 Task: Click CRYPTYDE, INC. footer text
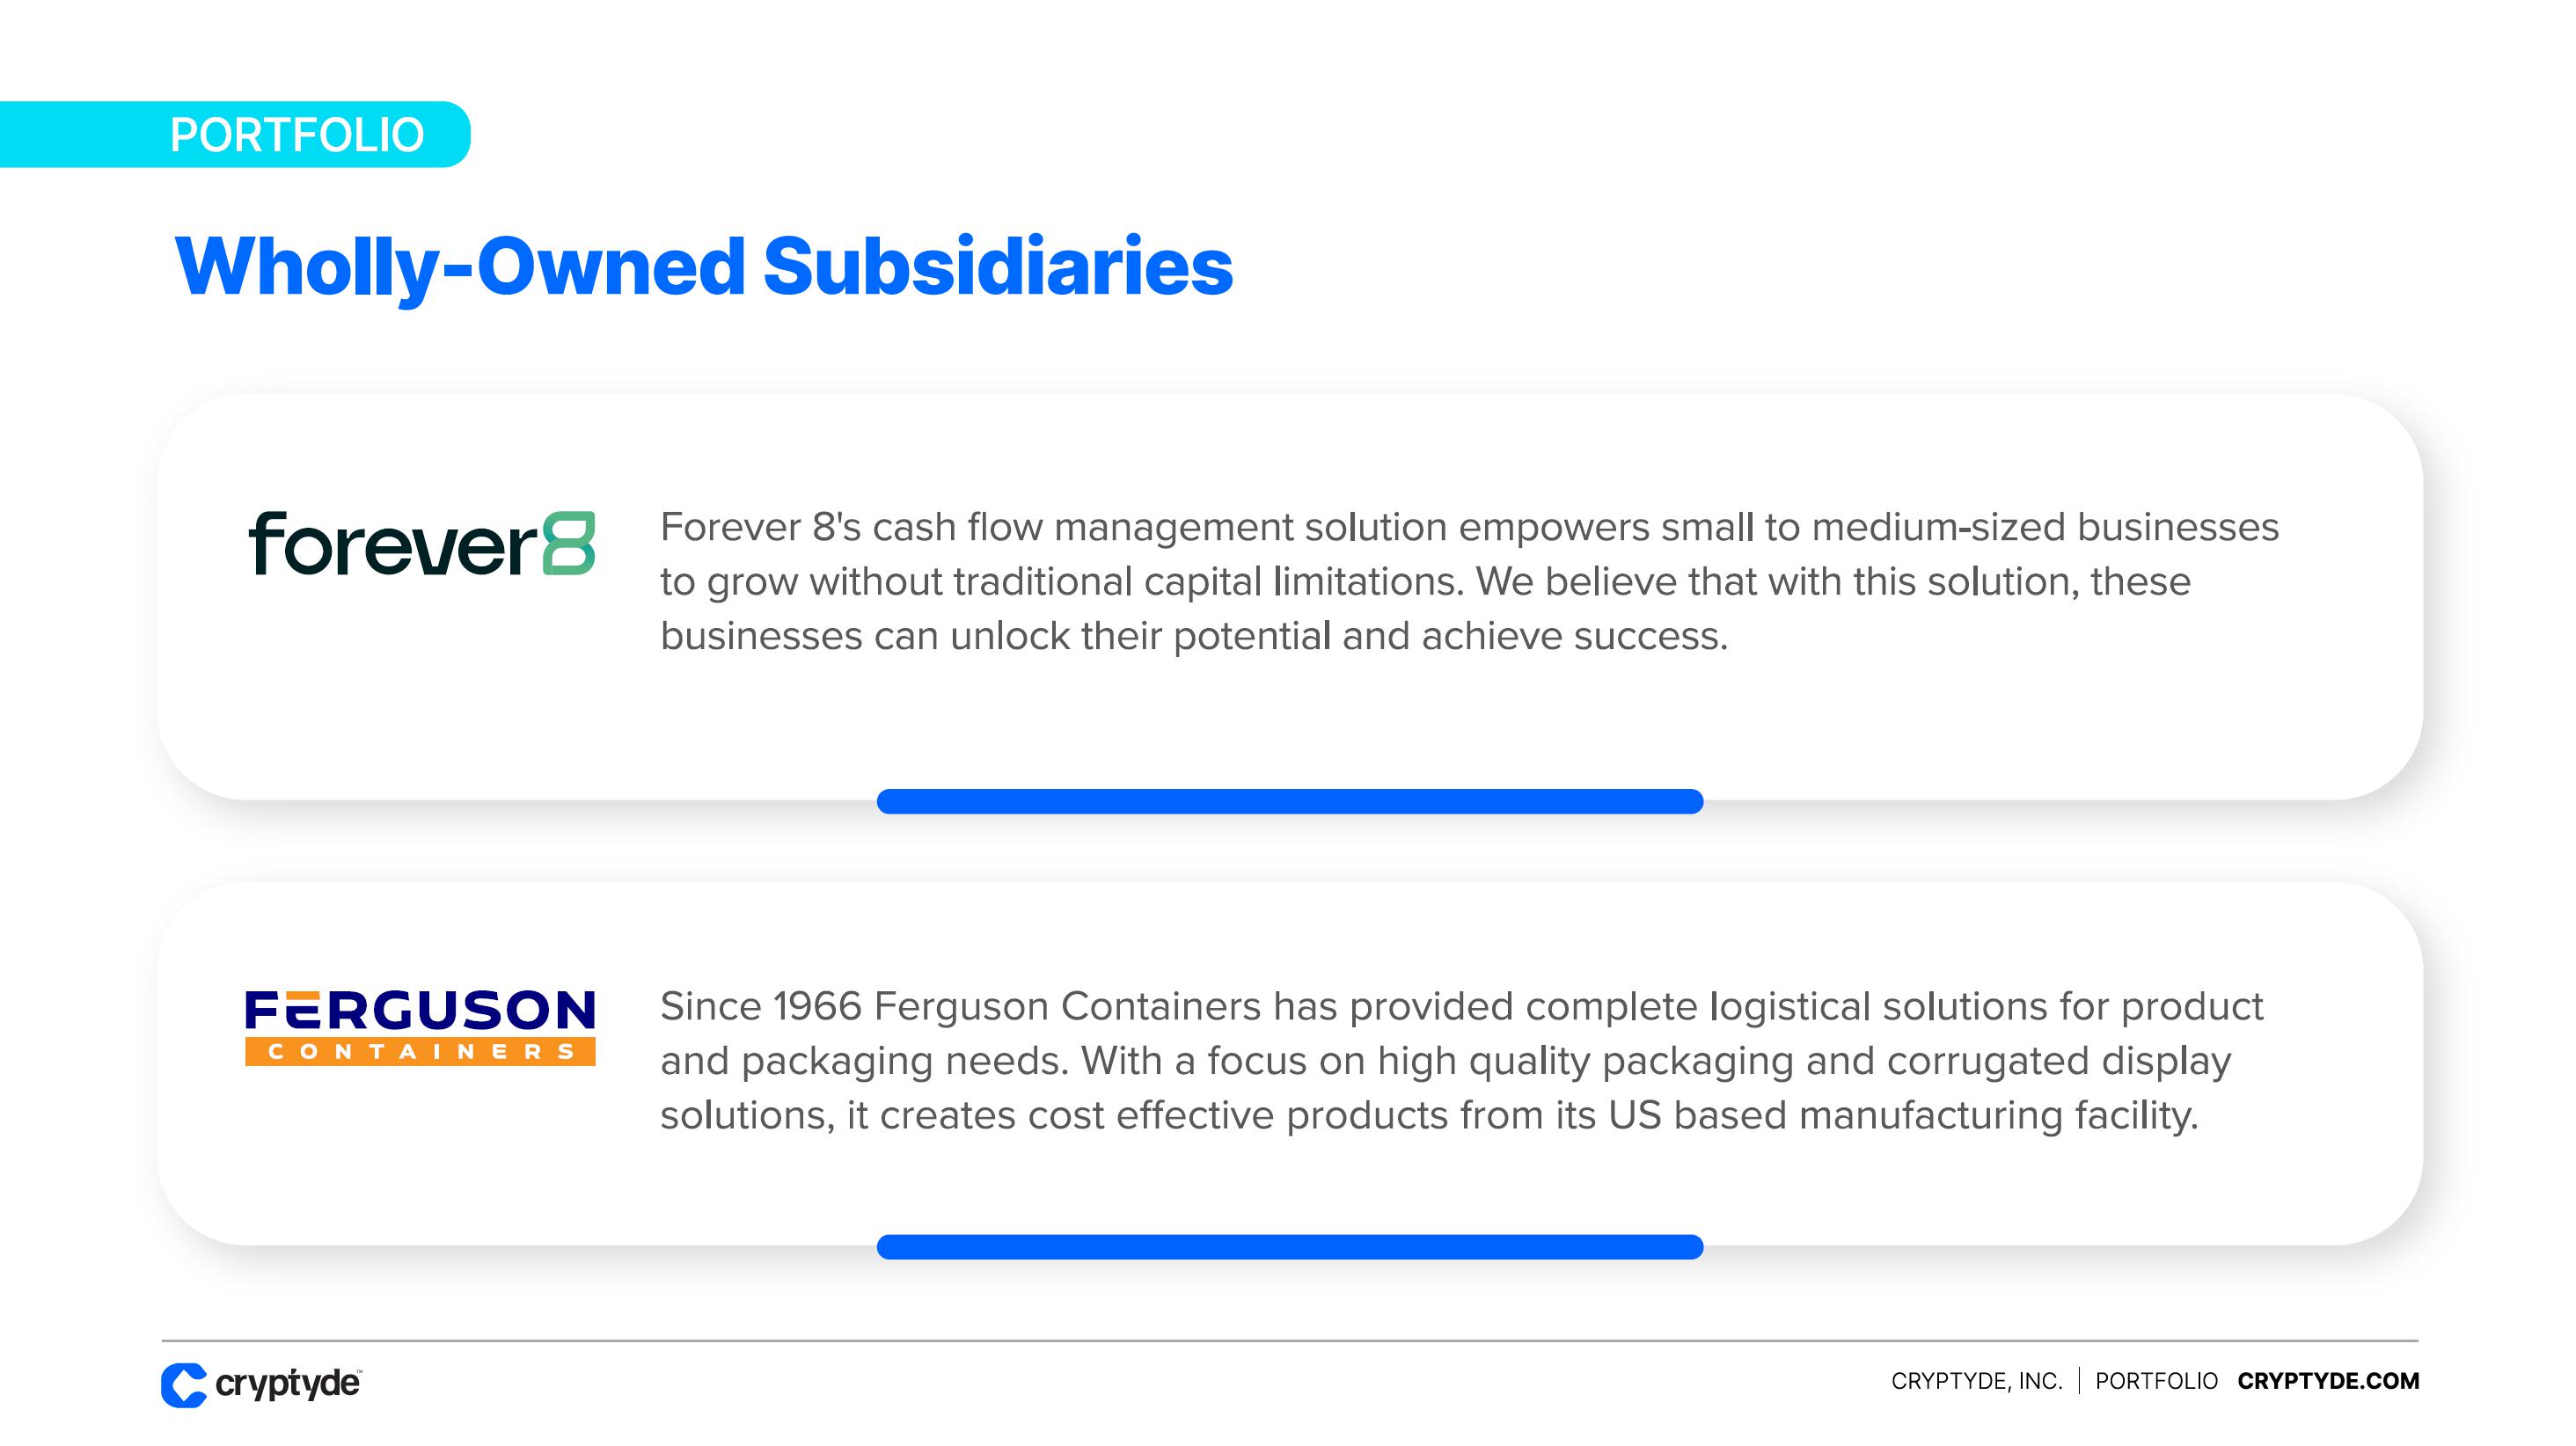1976,1381
